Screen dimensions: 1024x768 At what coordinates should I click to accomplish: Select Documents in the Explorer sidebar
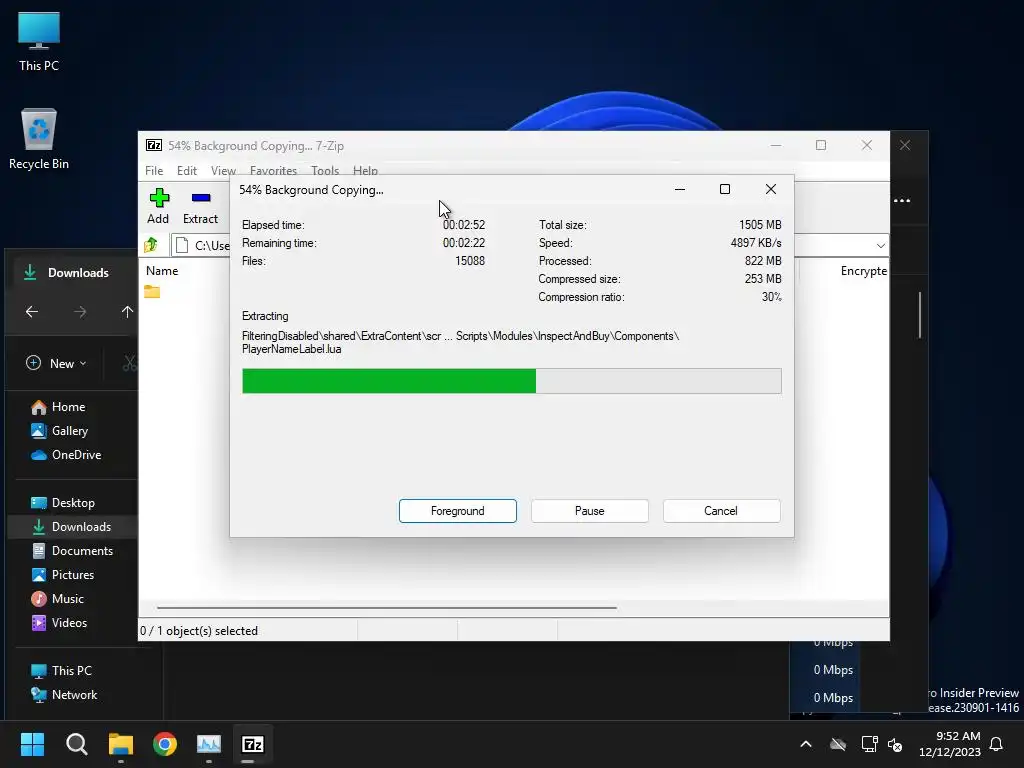82,551
